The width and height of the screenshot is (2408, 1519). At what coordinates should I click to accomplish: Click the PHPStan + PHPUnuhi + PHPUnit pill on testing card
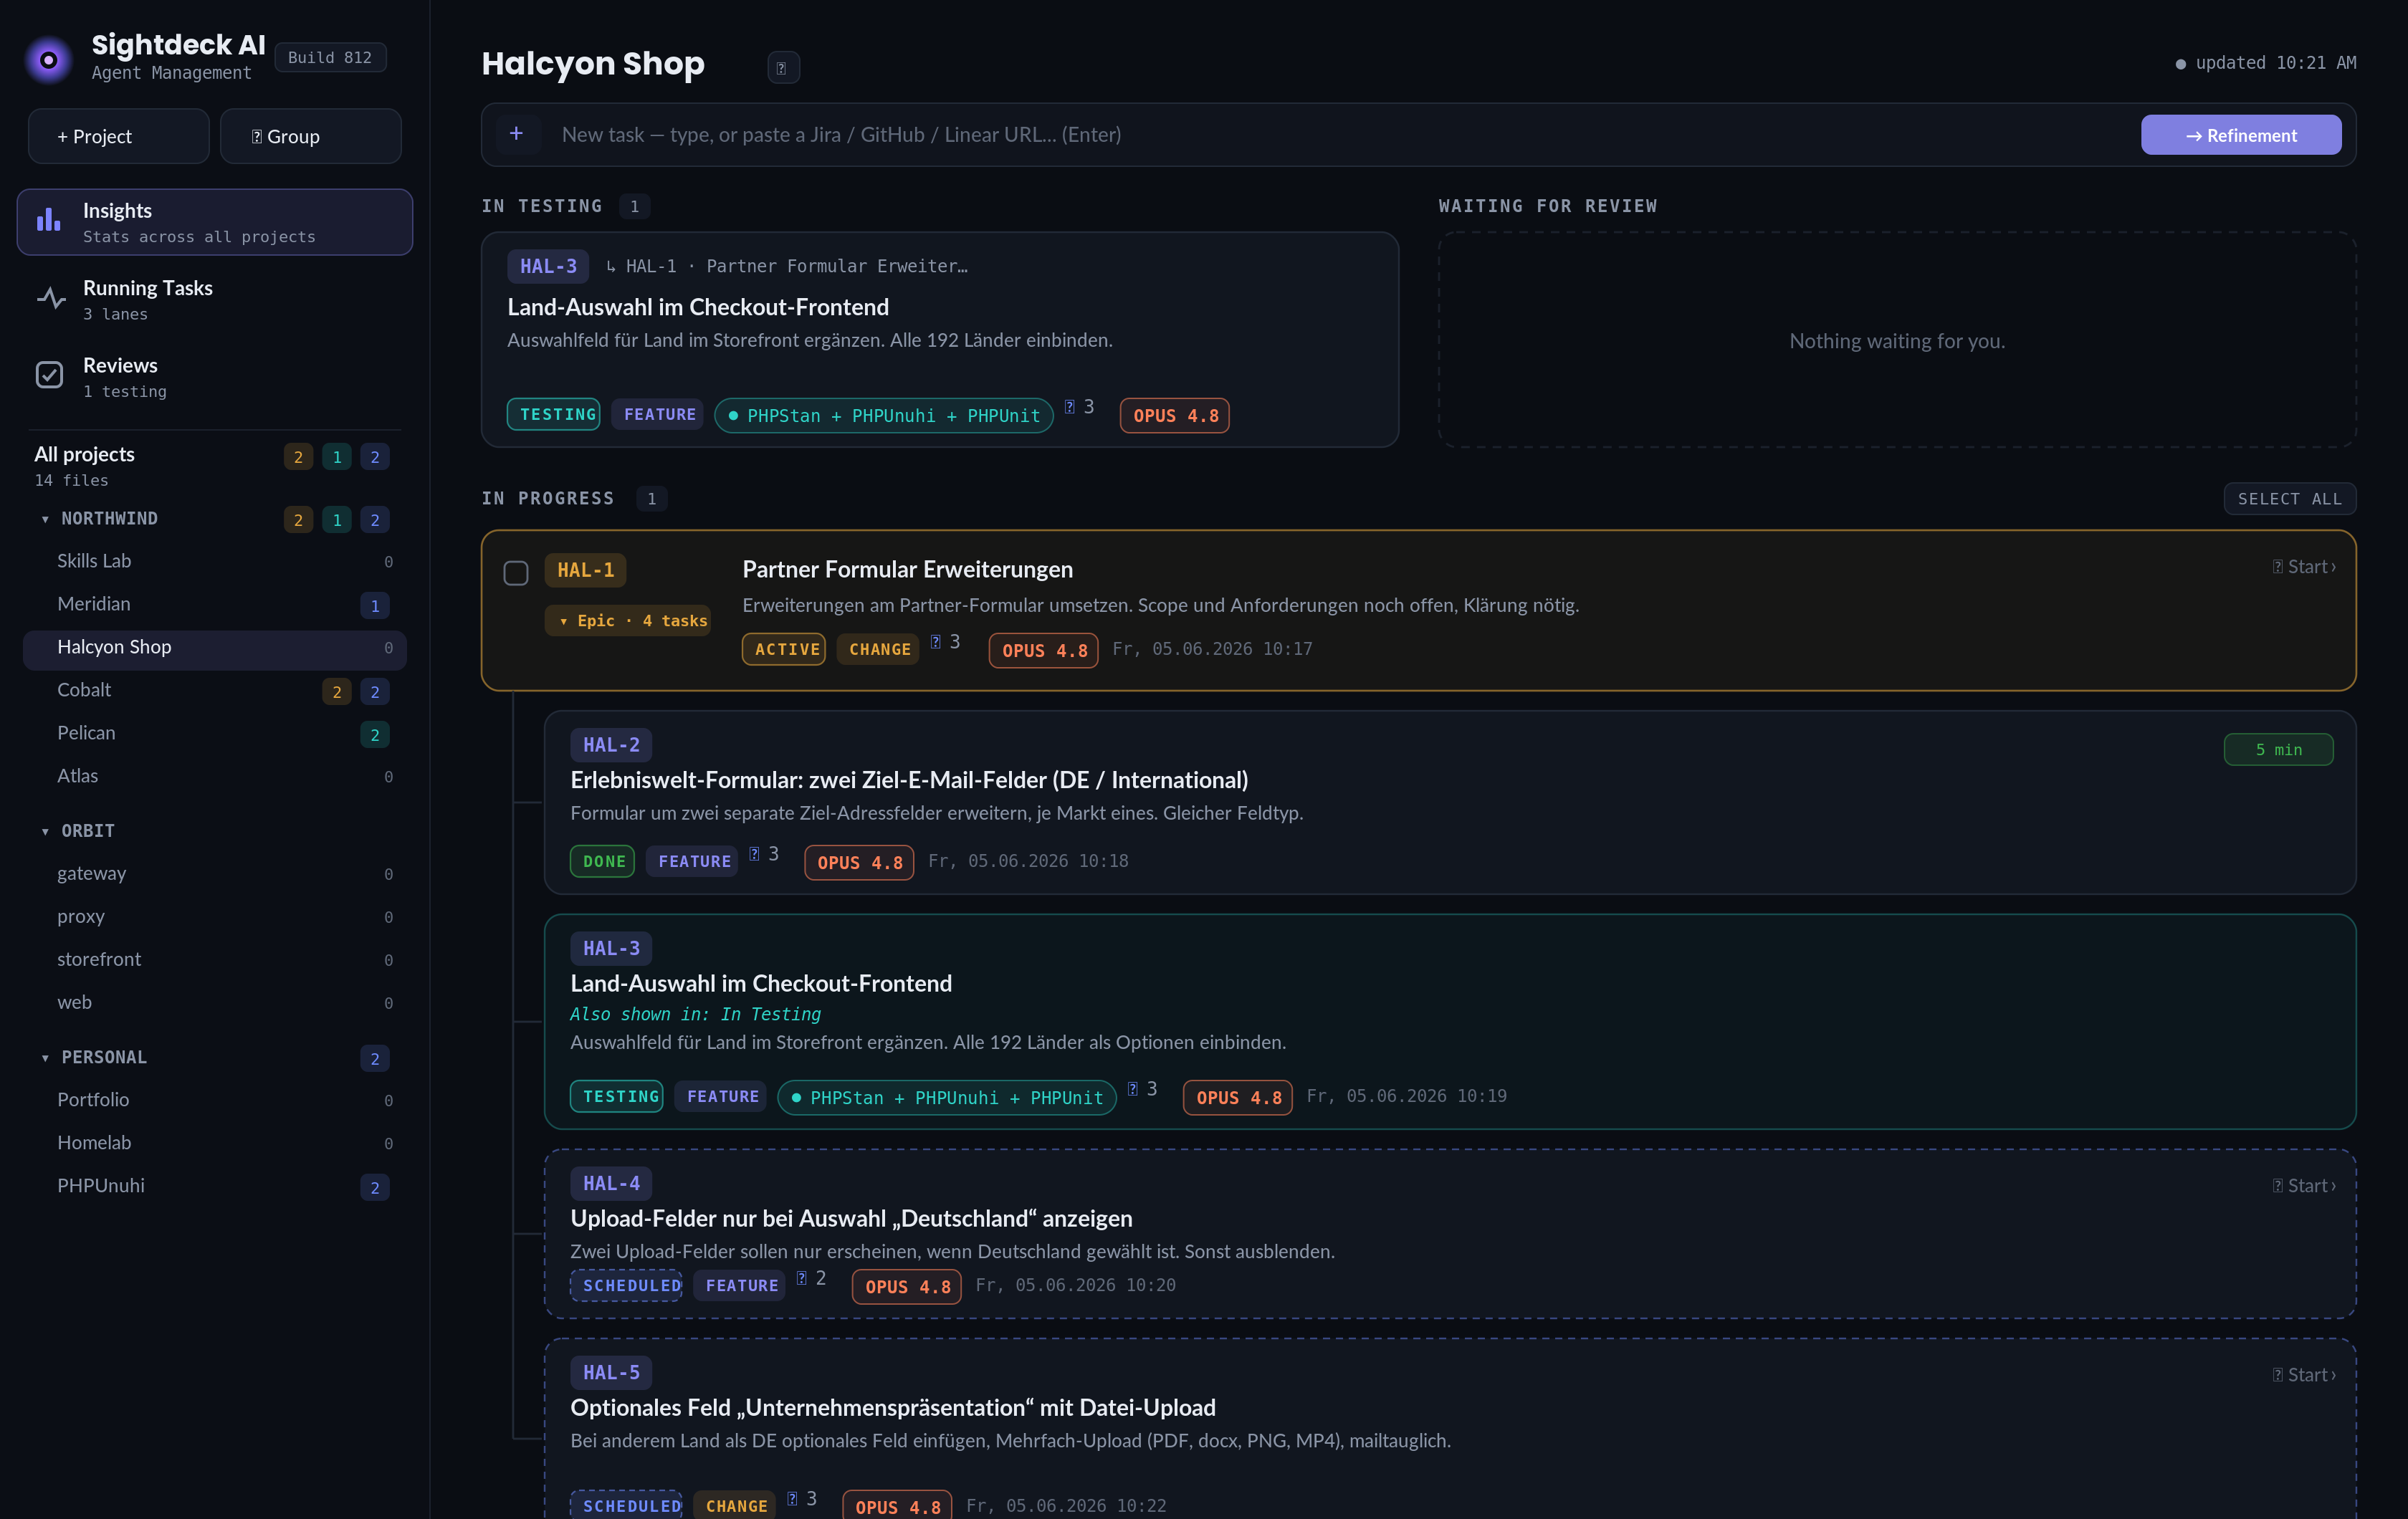(884, 416)
